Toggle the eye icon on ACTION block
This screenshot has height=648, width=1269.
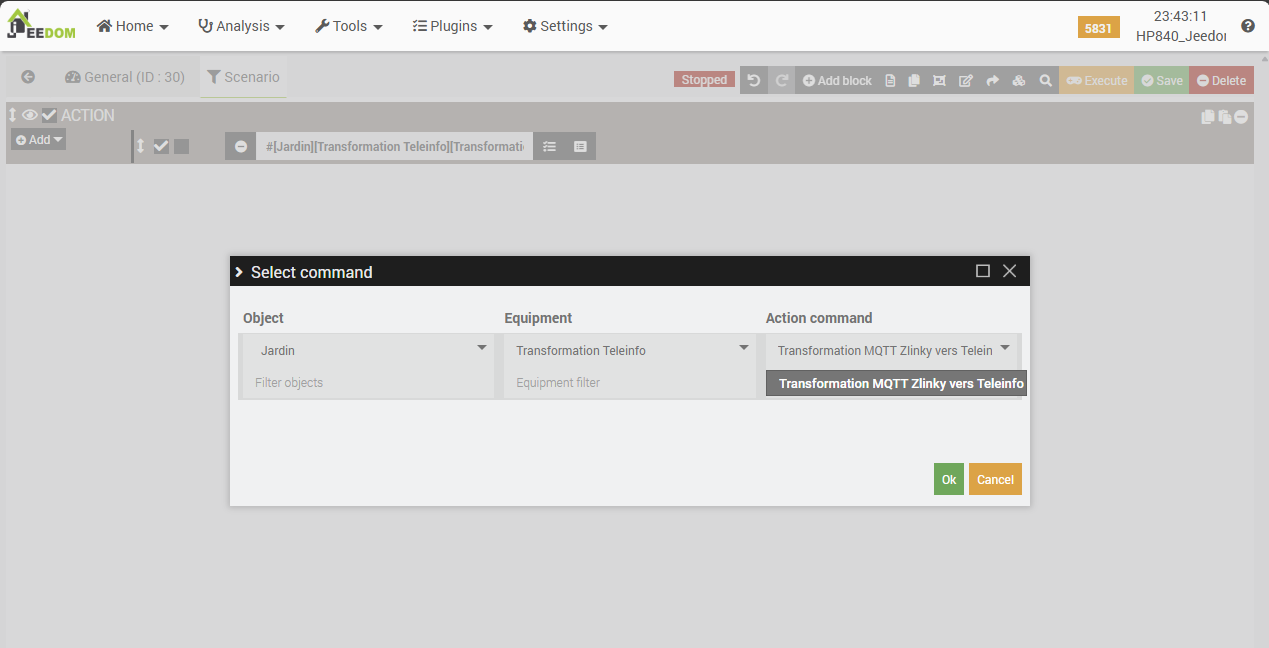[30, 115]
